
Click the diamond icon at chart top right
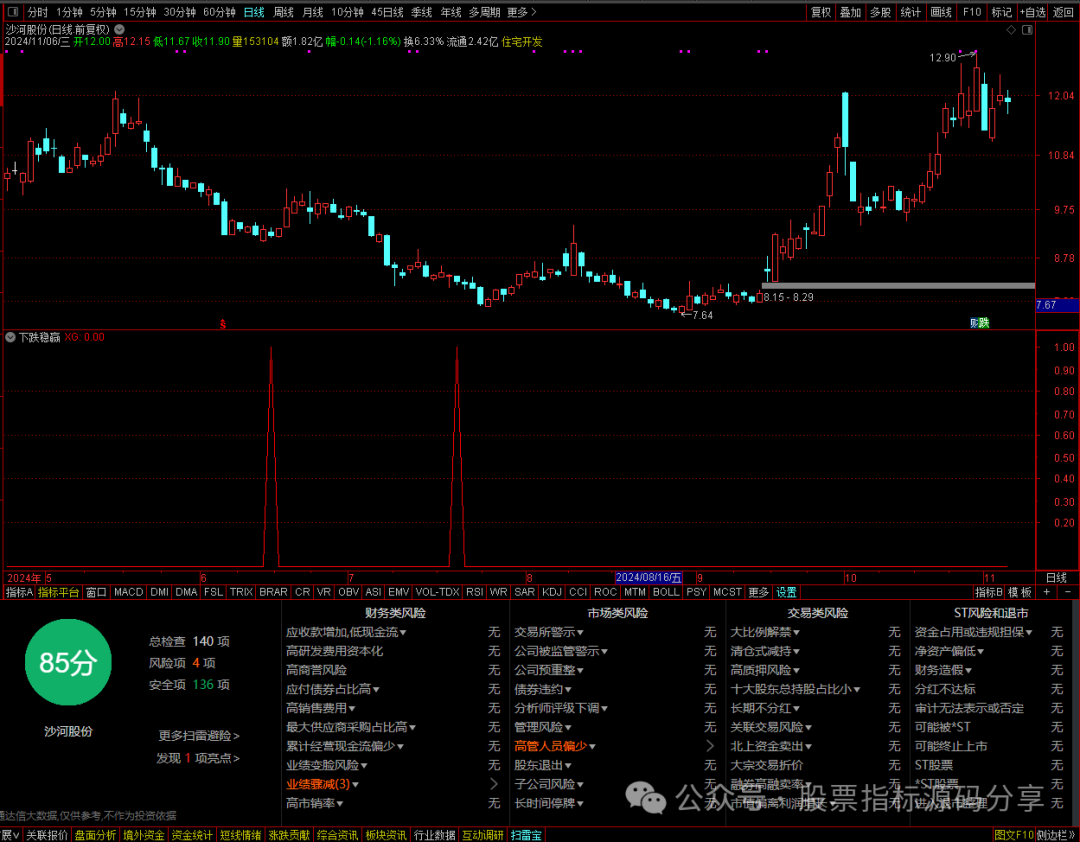point(1011,30)
